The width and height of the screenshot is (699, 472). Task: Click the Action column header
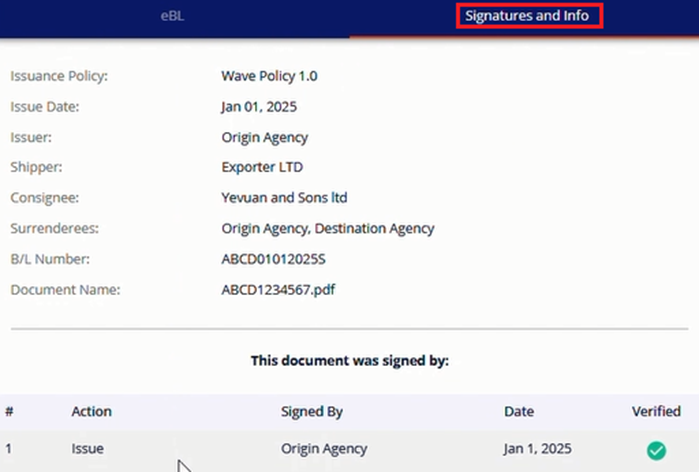[x=91, y=411]
